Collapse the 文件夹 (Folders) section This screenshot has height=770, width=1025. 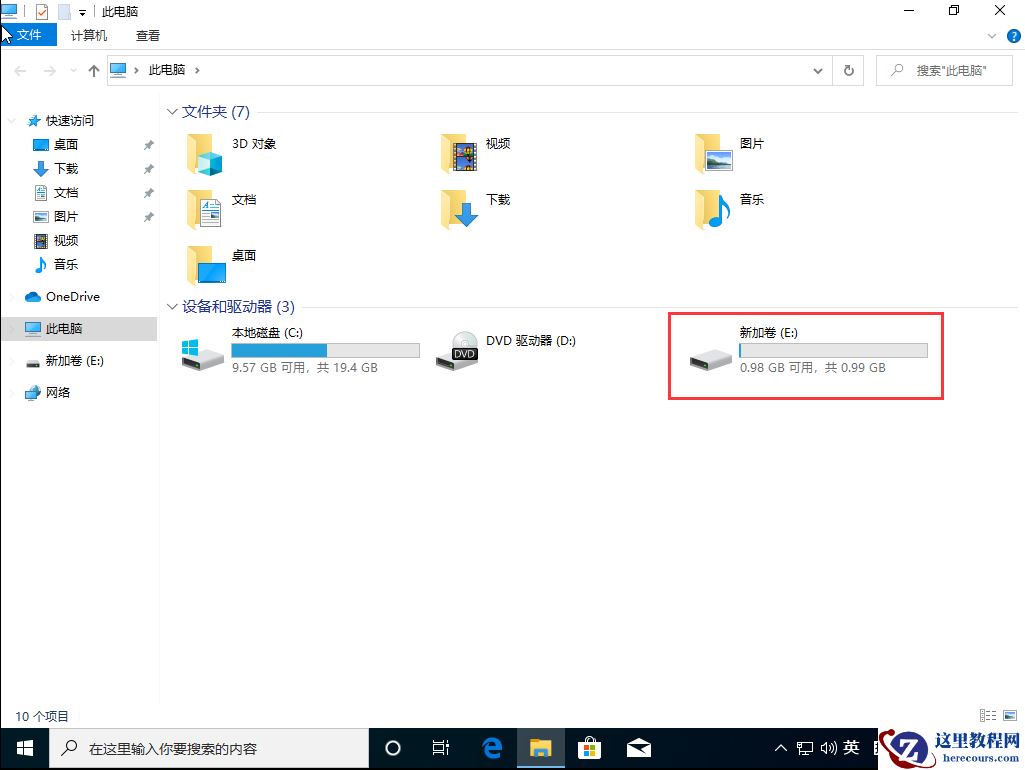172,112
